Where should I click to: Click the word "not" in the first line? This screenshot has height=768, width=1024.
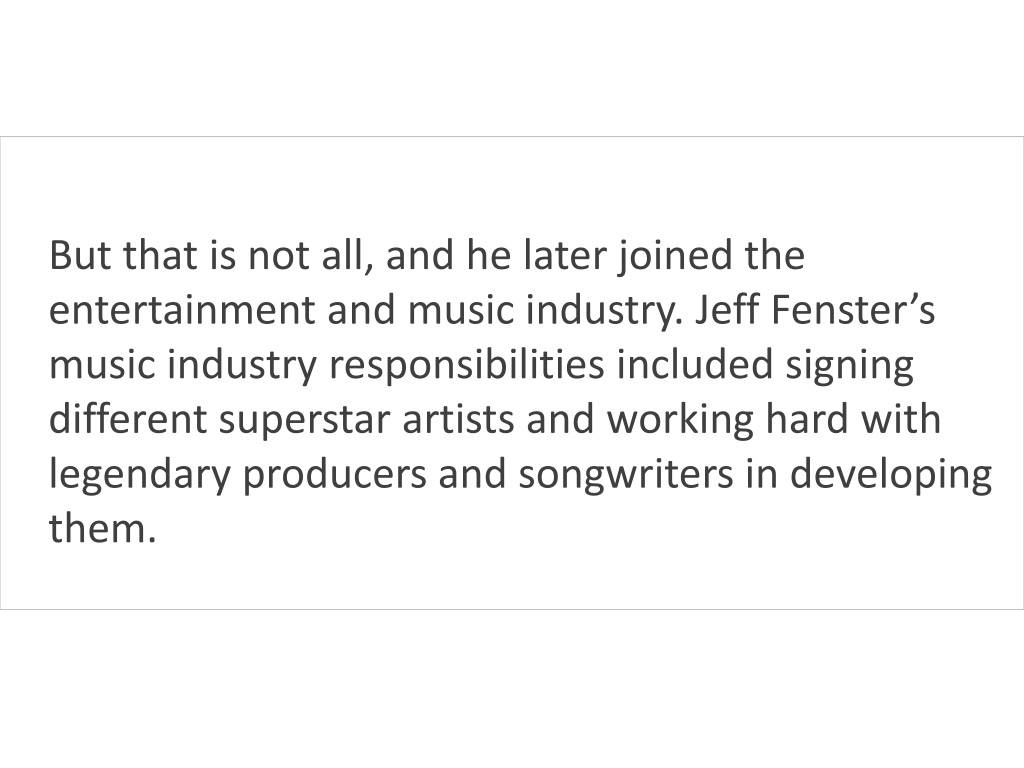pyautogui.click(x=278, y=256)
